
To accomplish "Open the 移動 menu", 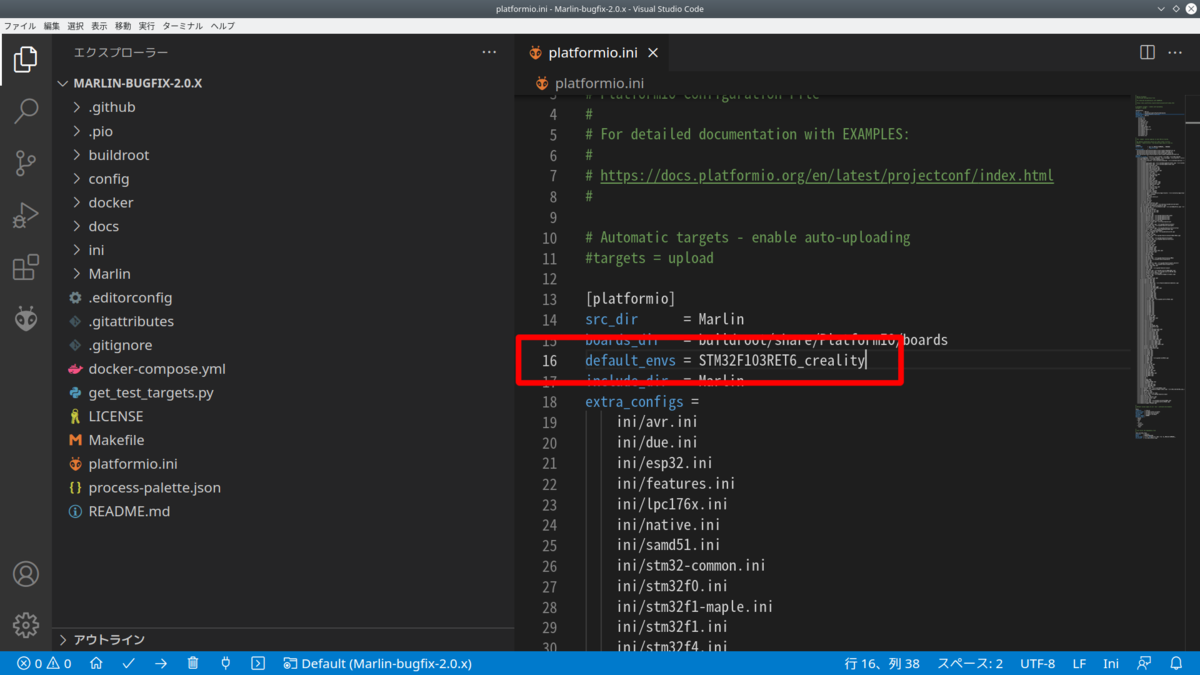I will 123,25.
